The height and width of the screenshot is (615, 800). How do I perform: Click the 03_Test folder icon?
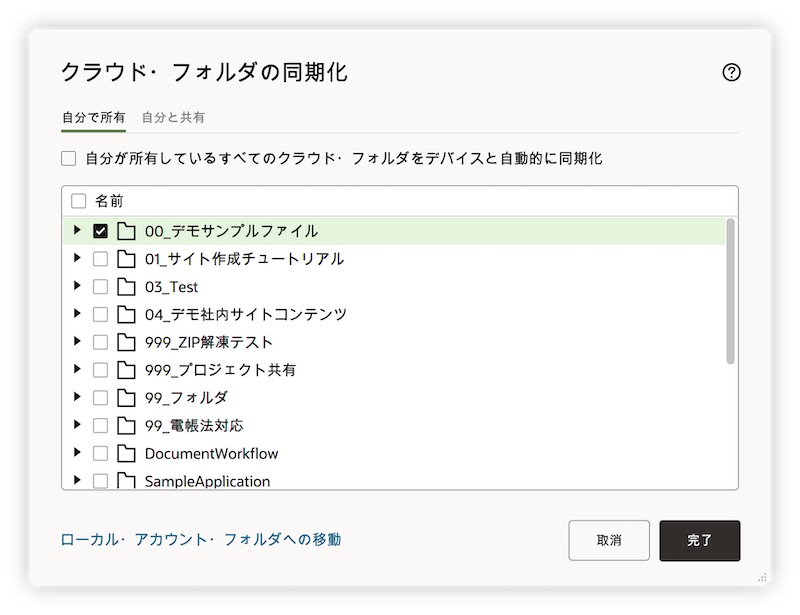click(x=126, y=287)
